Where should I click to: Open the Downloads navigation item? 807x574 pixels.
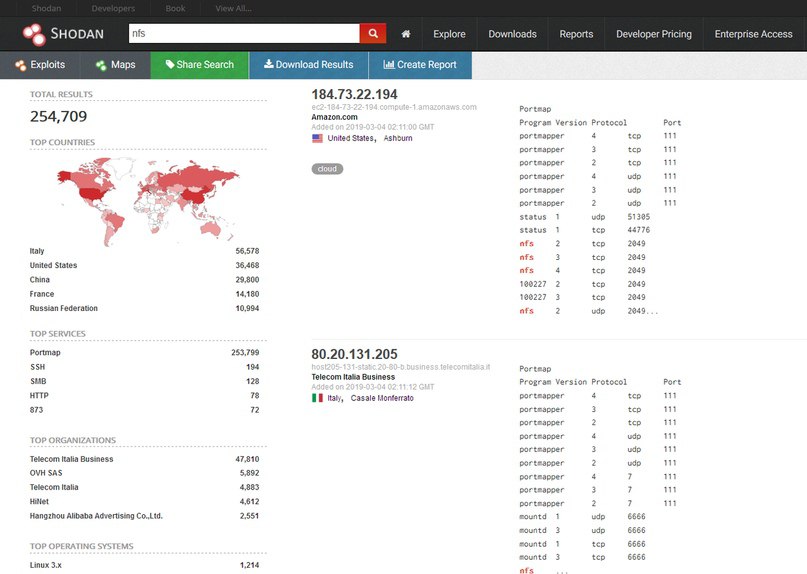512,34
